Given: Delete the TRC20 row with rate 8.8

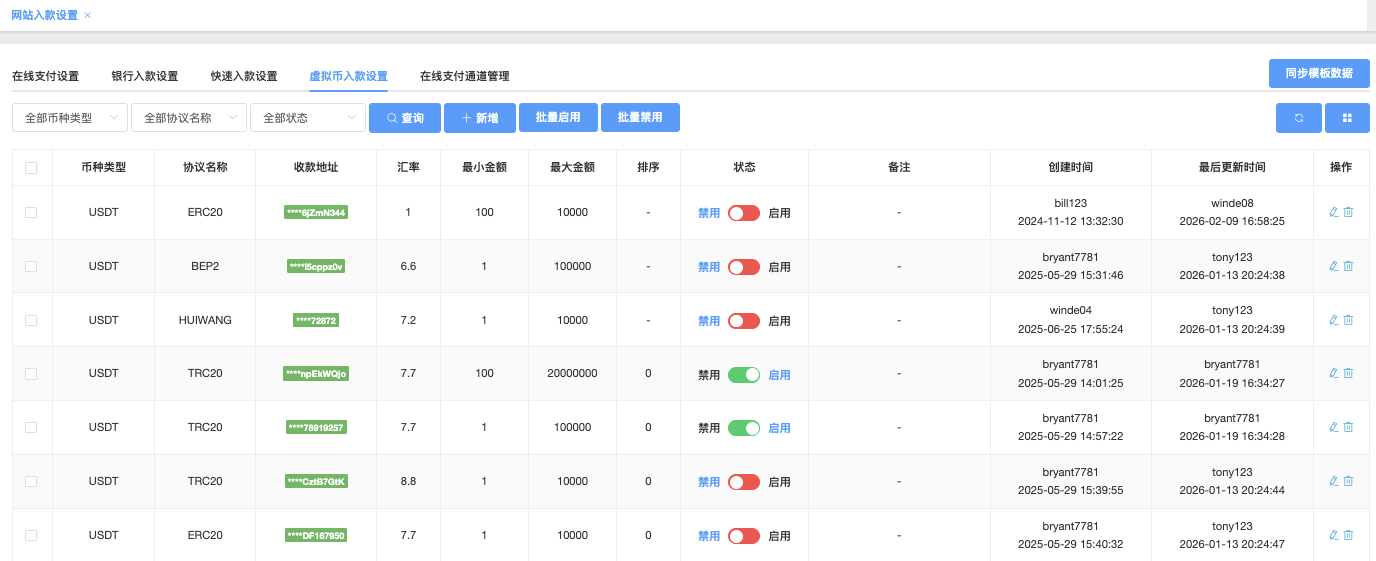Looking at the screenshot, I should click(1348, 481).
